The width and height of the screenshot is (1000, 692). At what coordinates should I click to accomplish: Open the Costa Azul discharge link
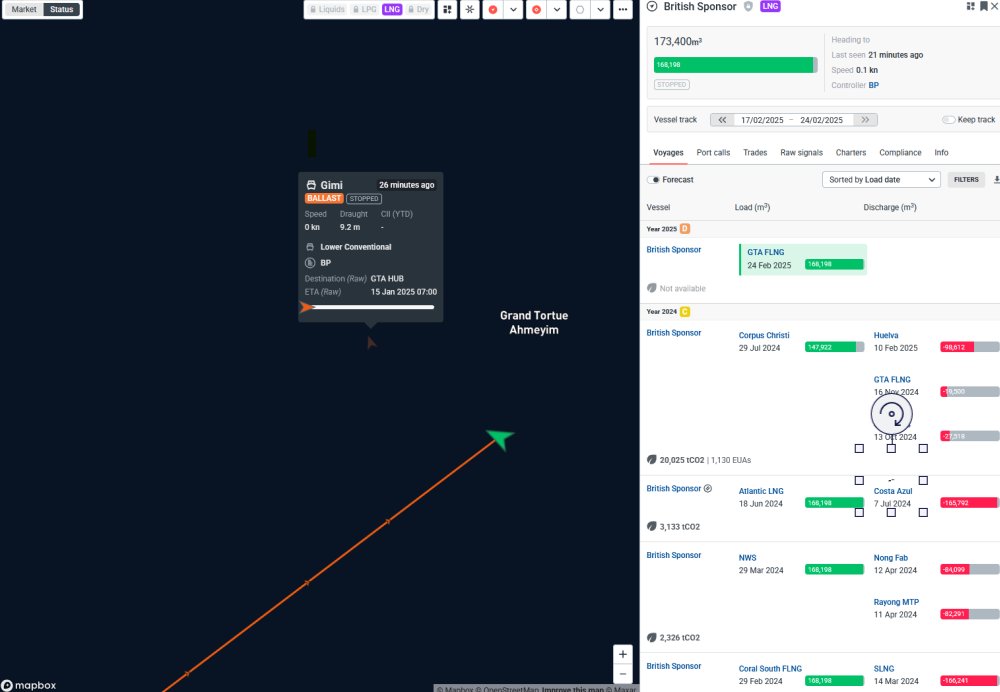[x=893, y=491]
